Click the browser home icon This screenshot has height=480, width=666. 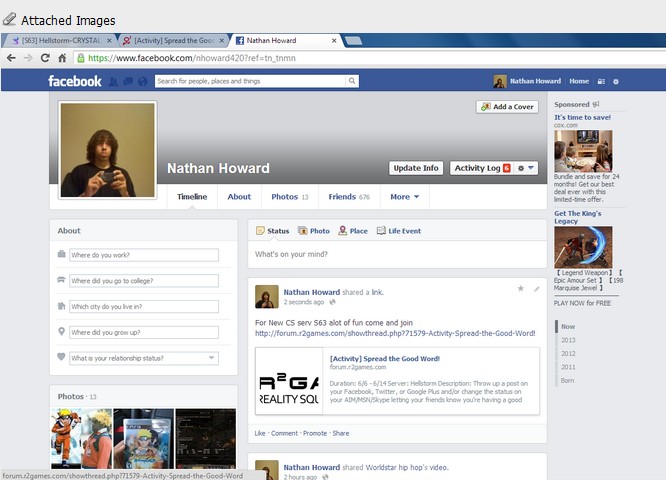pyautogui.click(x=62, y=58)
